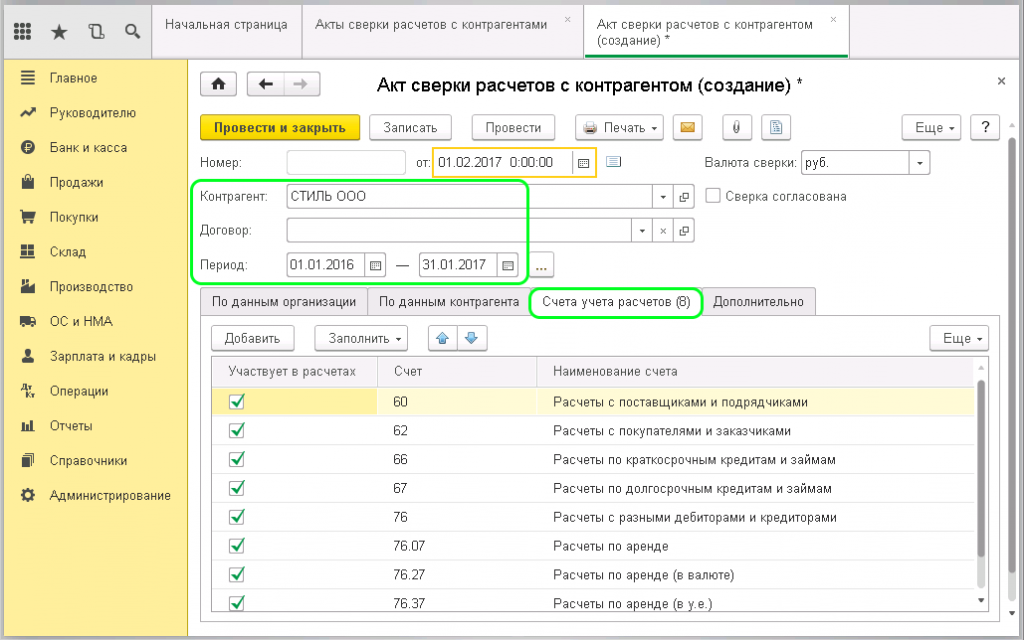This screenshot has height=640, width=1024.
Task: Click into the Договор input field
Action: point(460,231)
